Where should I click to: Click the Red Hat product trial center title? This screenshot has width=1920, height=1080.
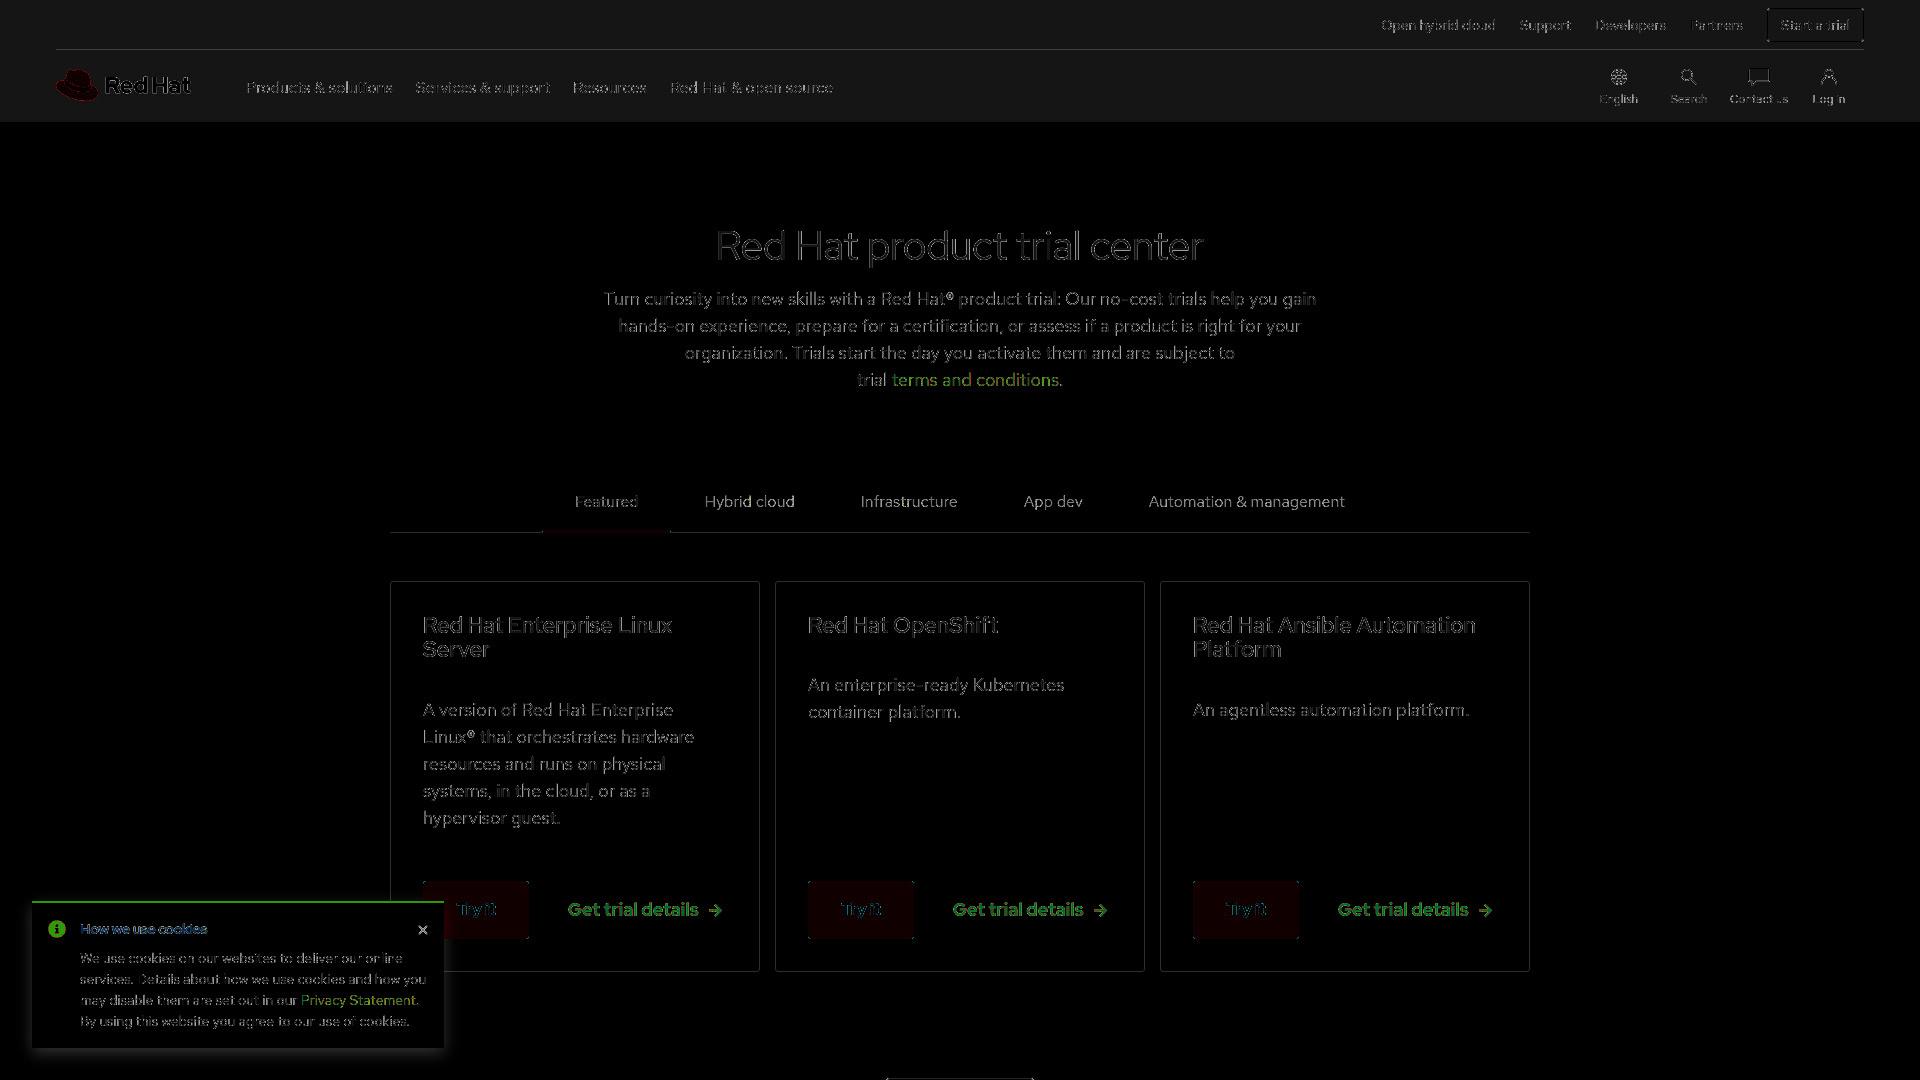tap(960, 246)
